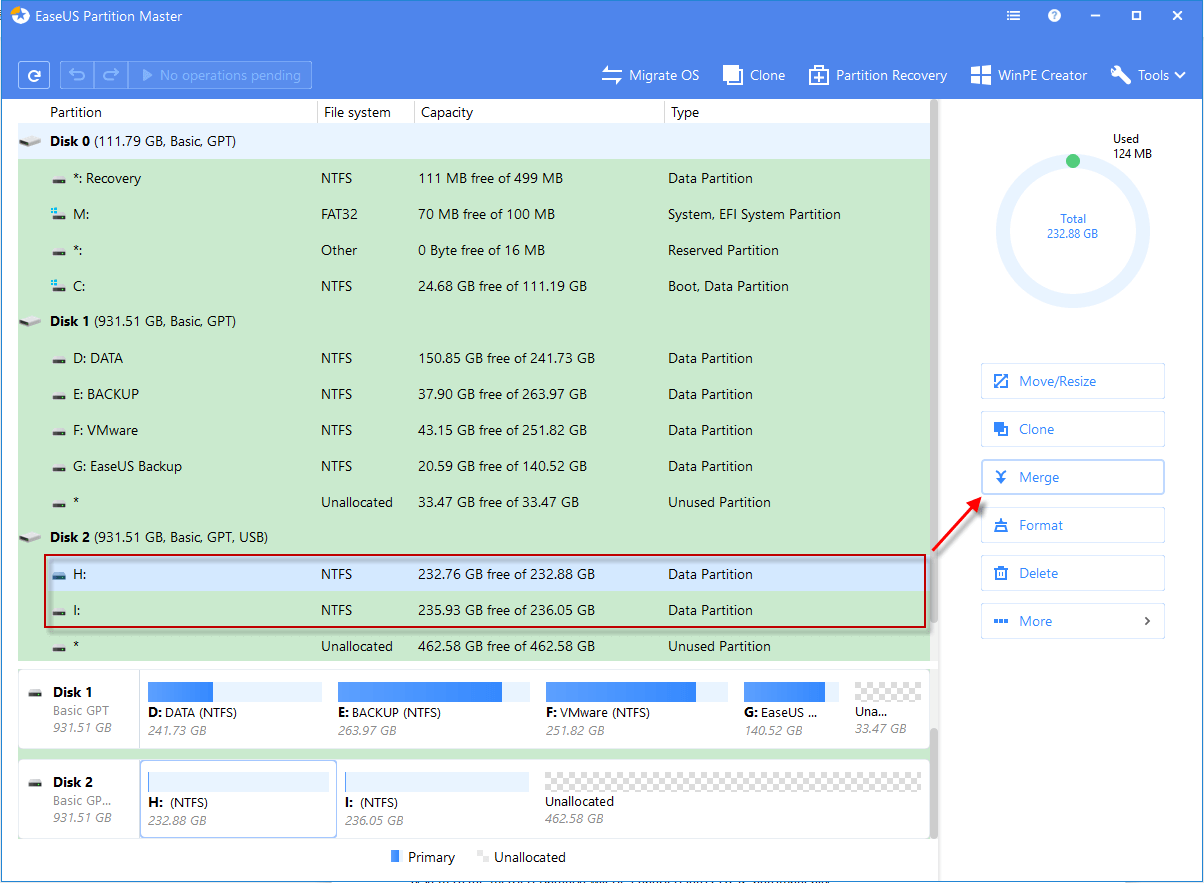Click the EaseUS Partition Master logo icon
This screenshot has width=1204, height=883.
tap(20, 16)
